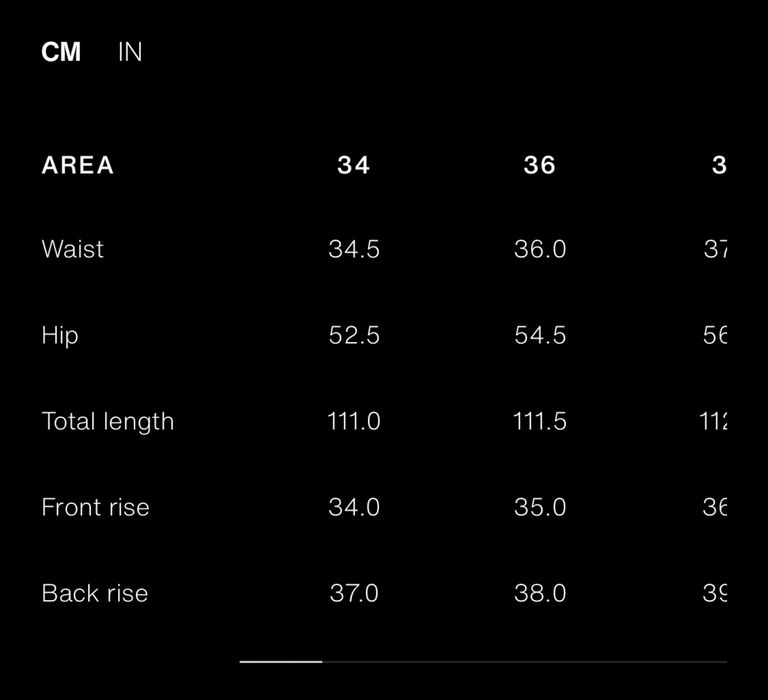Click the Waist row label
The height and width of the screenshot is (700, 768).
(x=73, y=249)
